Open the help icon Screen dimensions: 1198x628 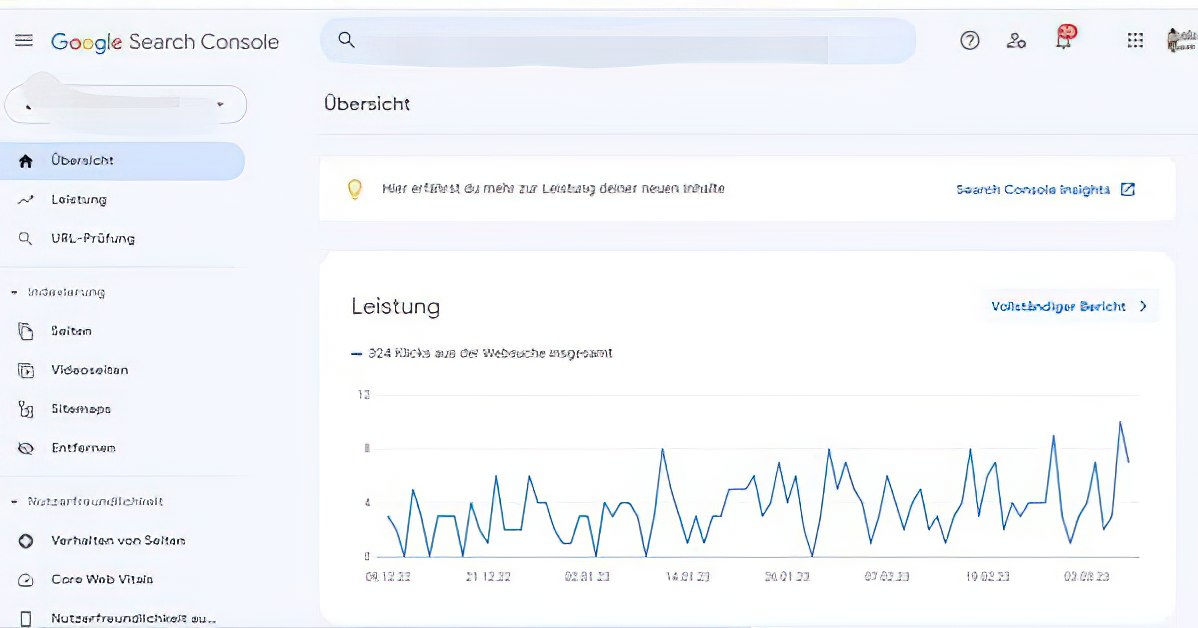(969, 40)
